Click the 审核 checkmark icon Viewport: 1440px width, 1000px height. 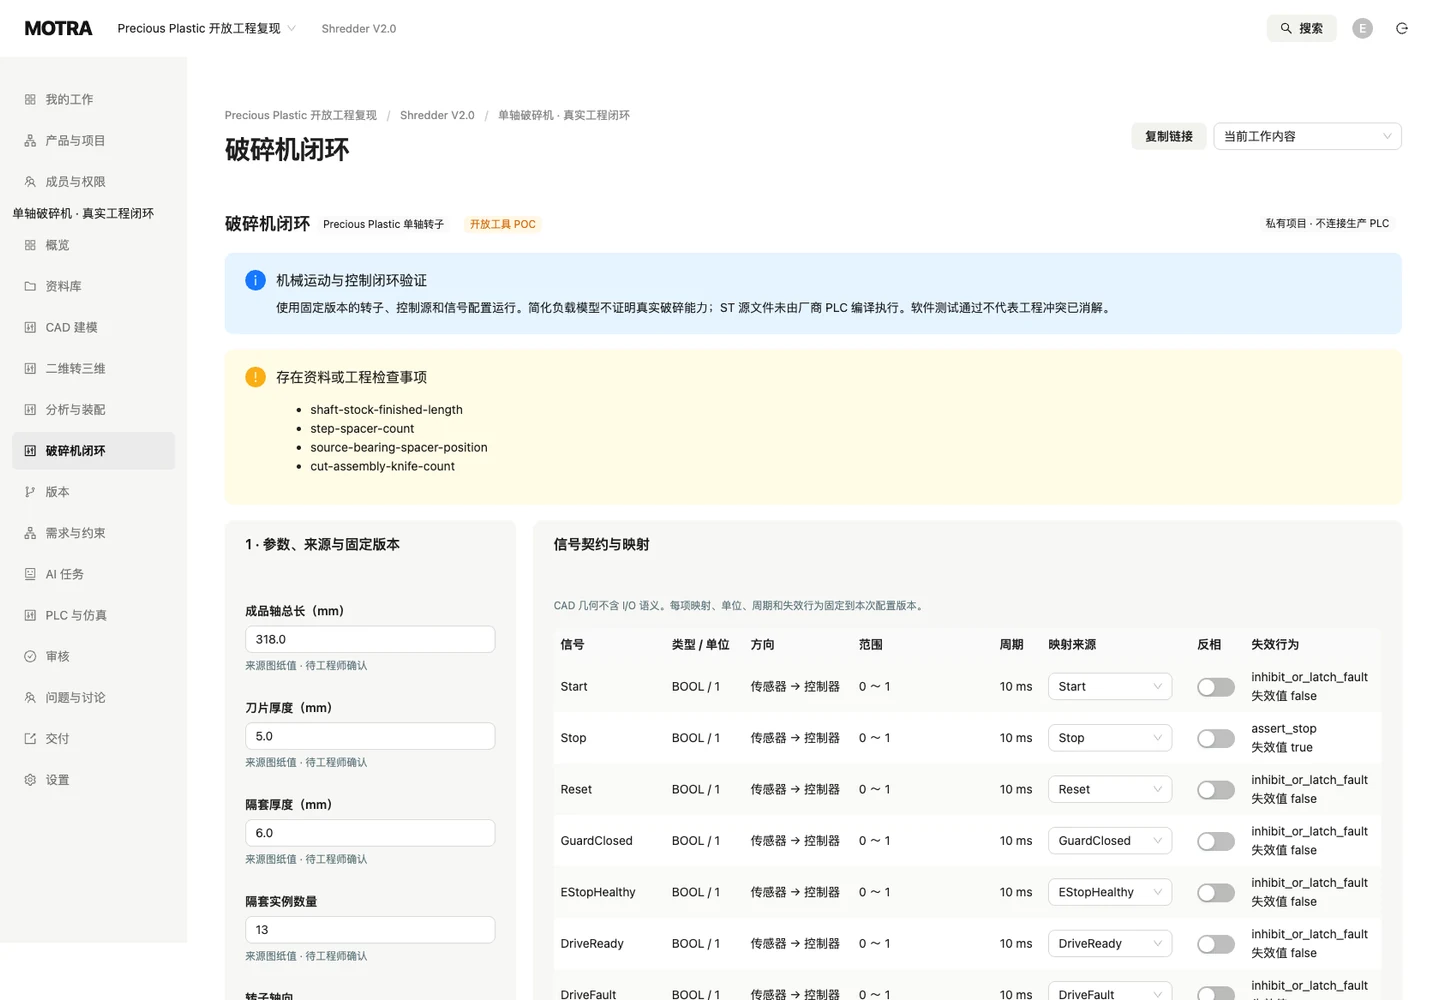pyautogui.click(x=30, y=656)
